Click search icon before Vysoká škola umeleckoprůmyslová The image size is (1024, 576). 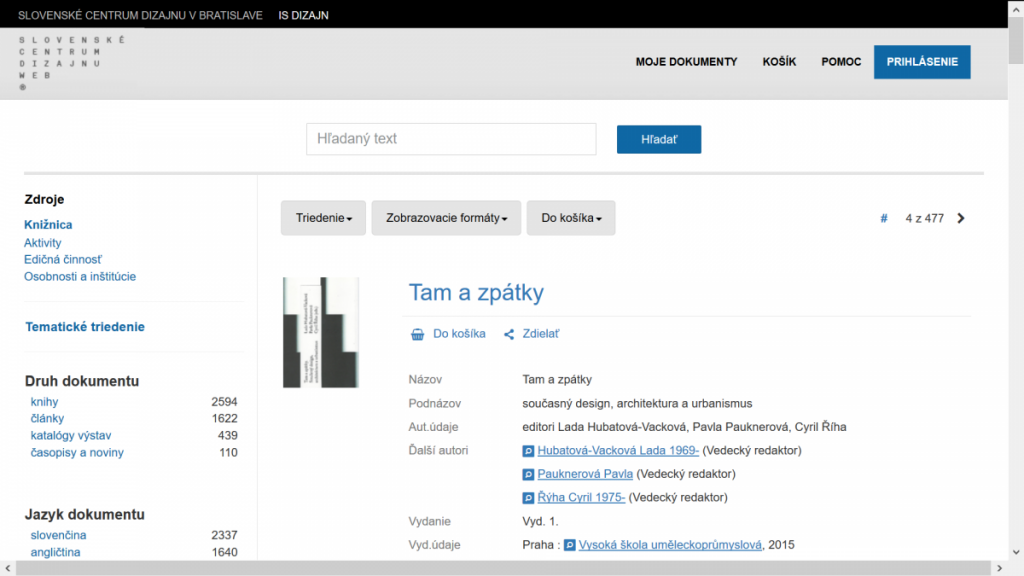tap(570, 546)
